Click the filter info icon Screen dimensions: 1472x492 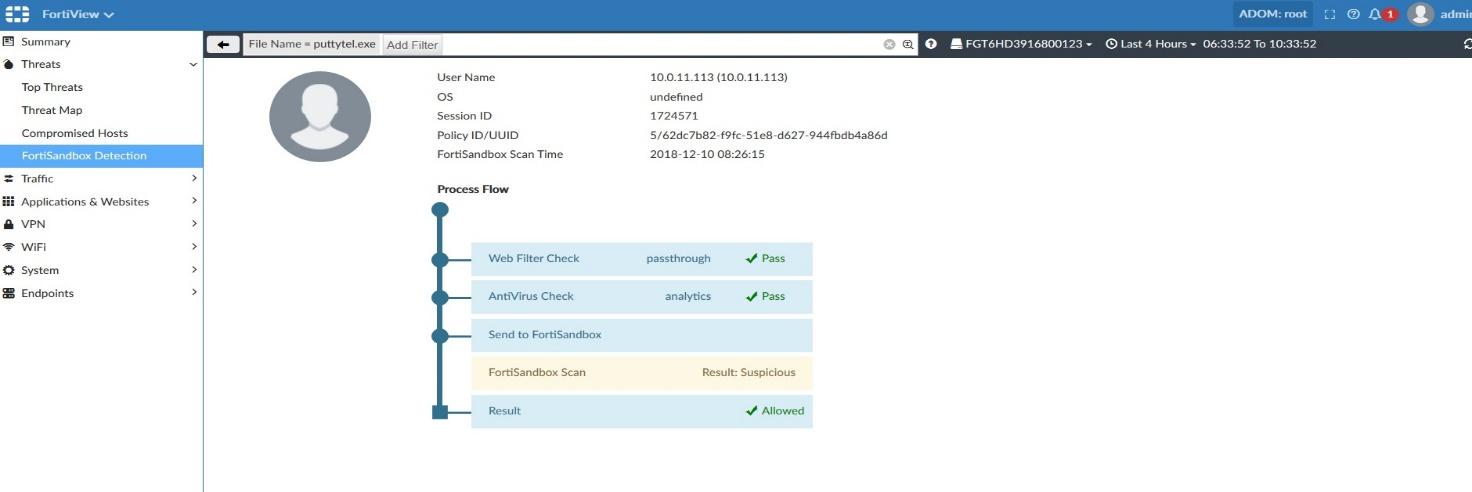coord(931,44)
